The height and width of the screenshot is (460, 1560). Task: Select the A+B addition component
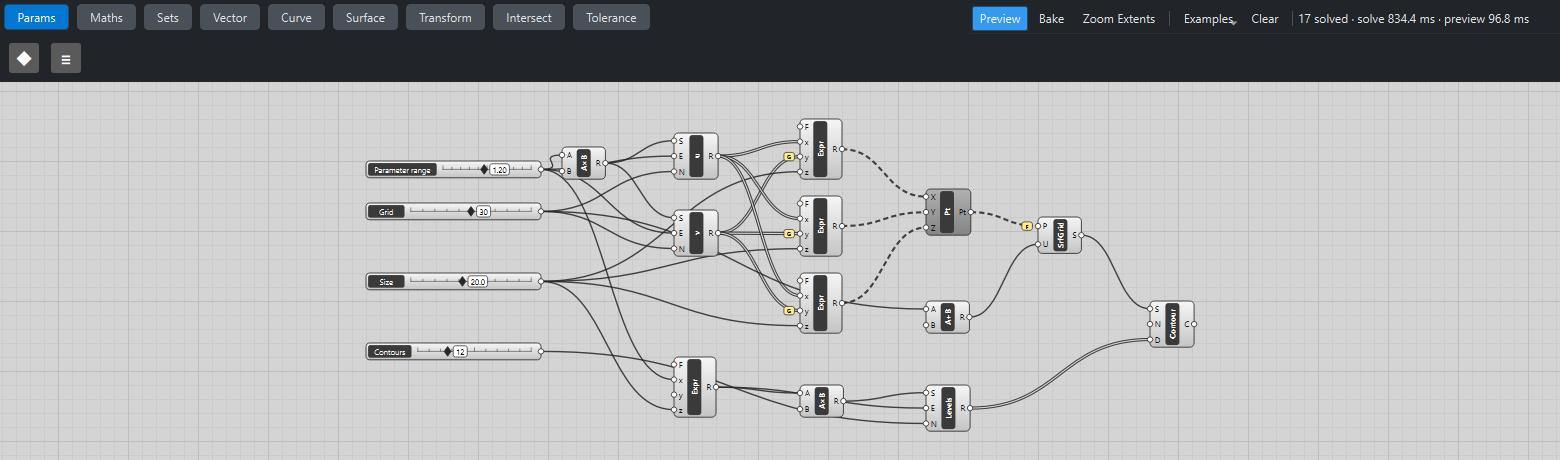947,317
